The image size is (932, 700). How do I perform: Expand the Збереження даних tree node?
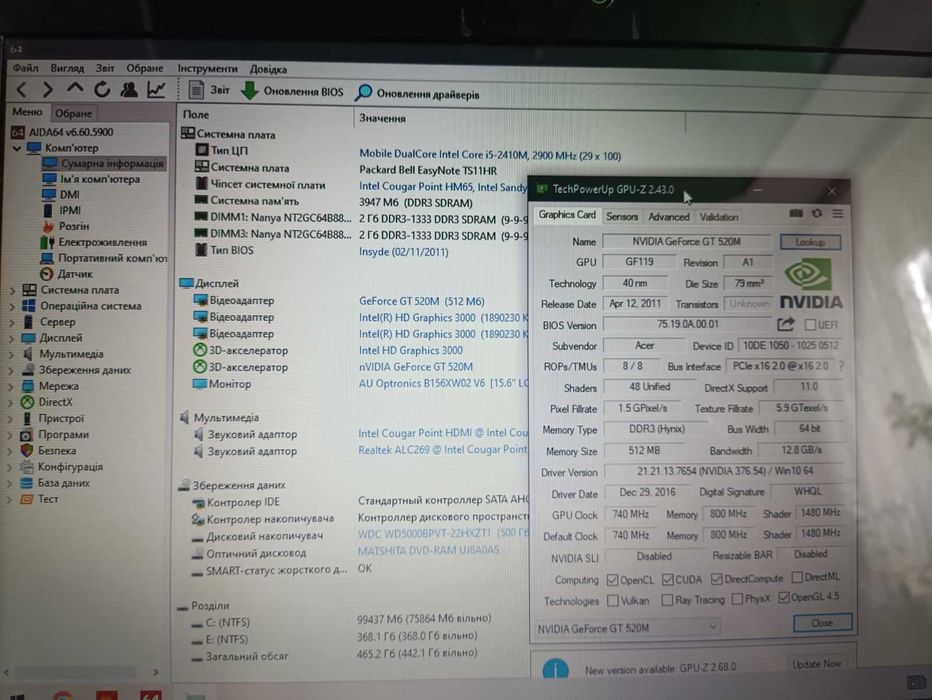(x=11, y=371)
